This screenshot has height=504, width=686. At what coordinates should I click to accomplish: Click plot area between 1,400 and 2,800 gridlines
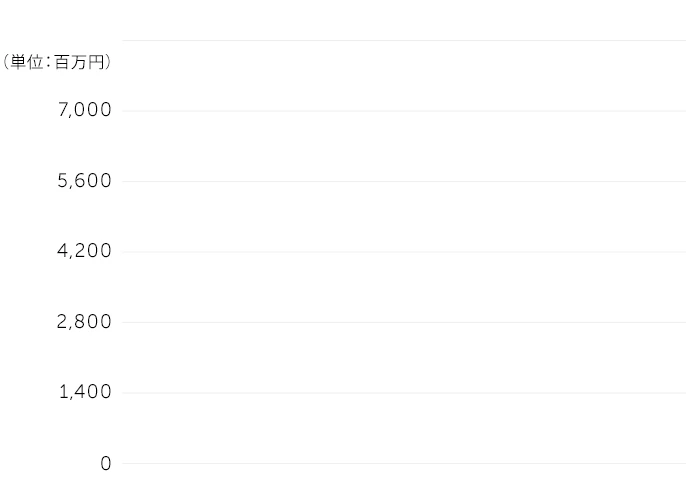(404, 357)
